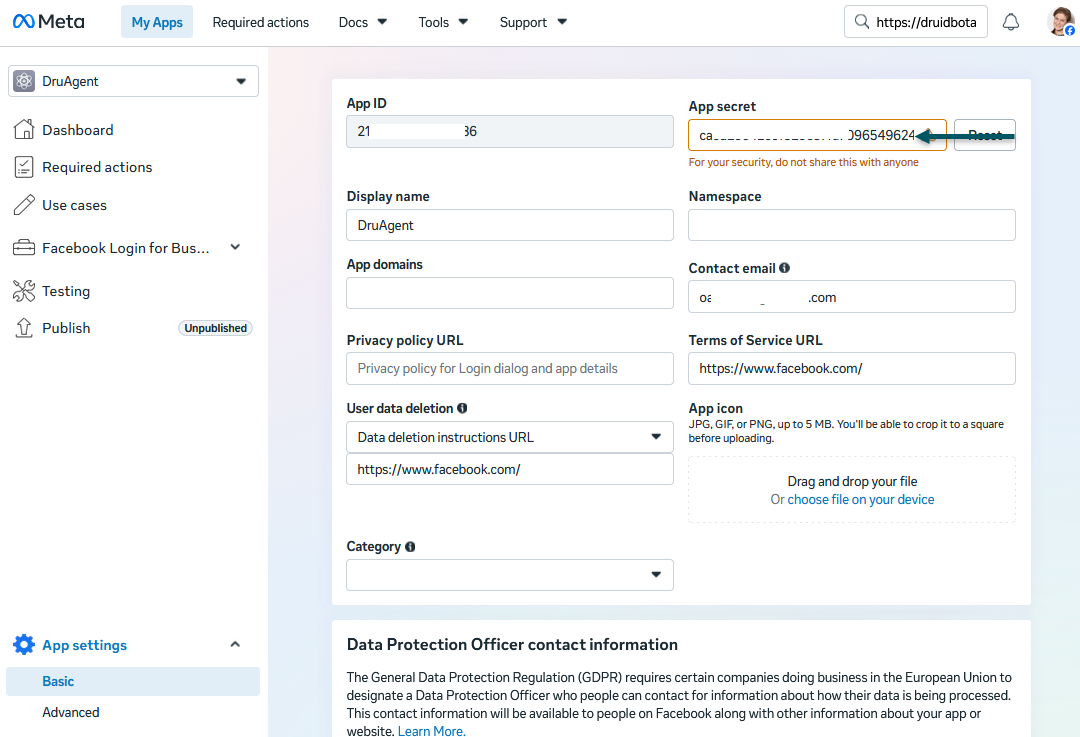Click choose file on your device link
1080x737 pixels.
(860, 499)
